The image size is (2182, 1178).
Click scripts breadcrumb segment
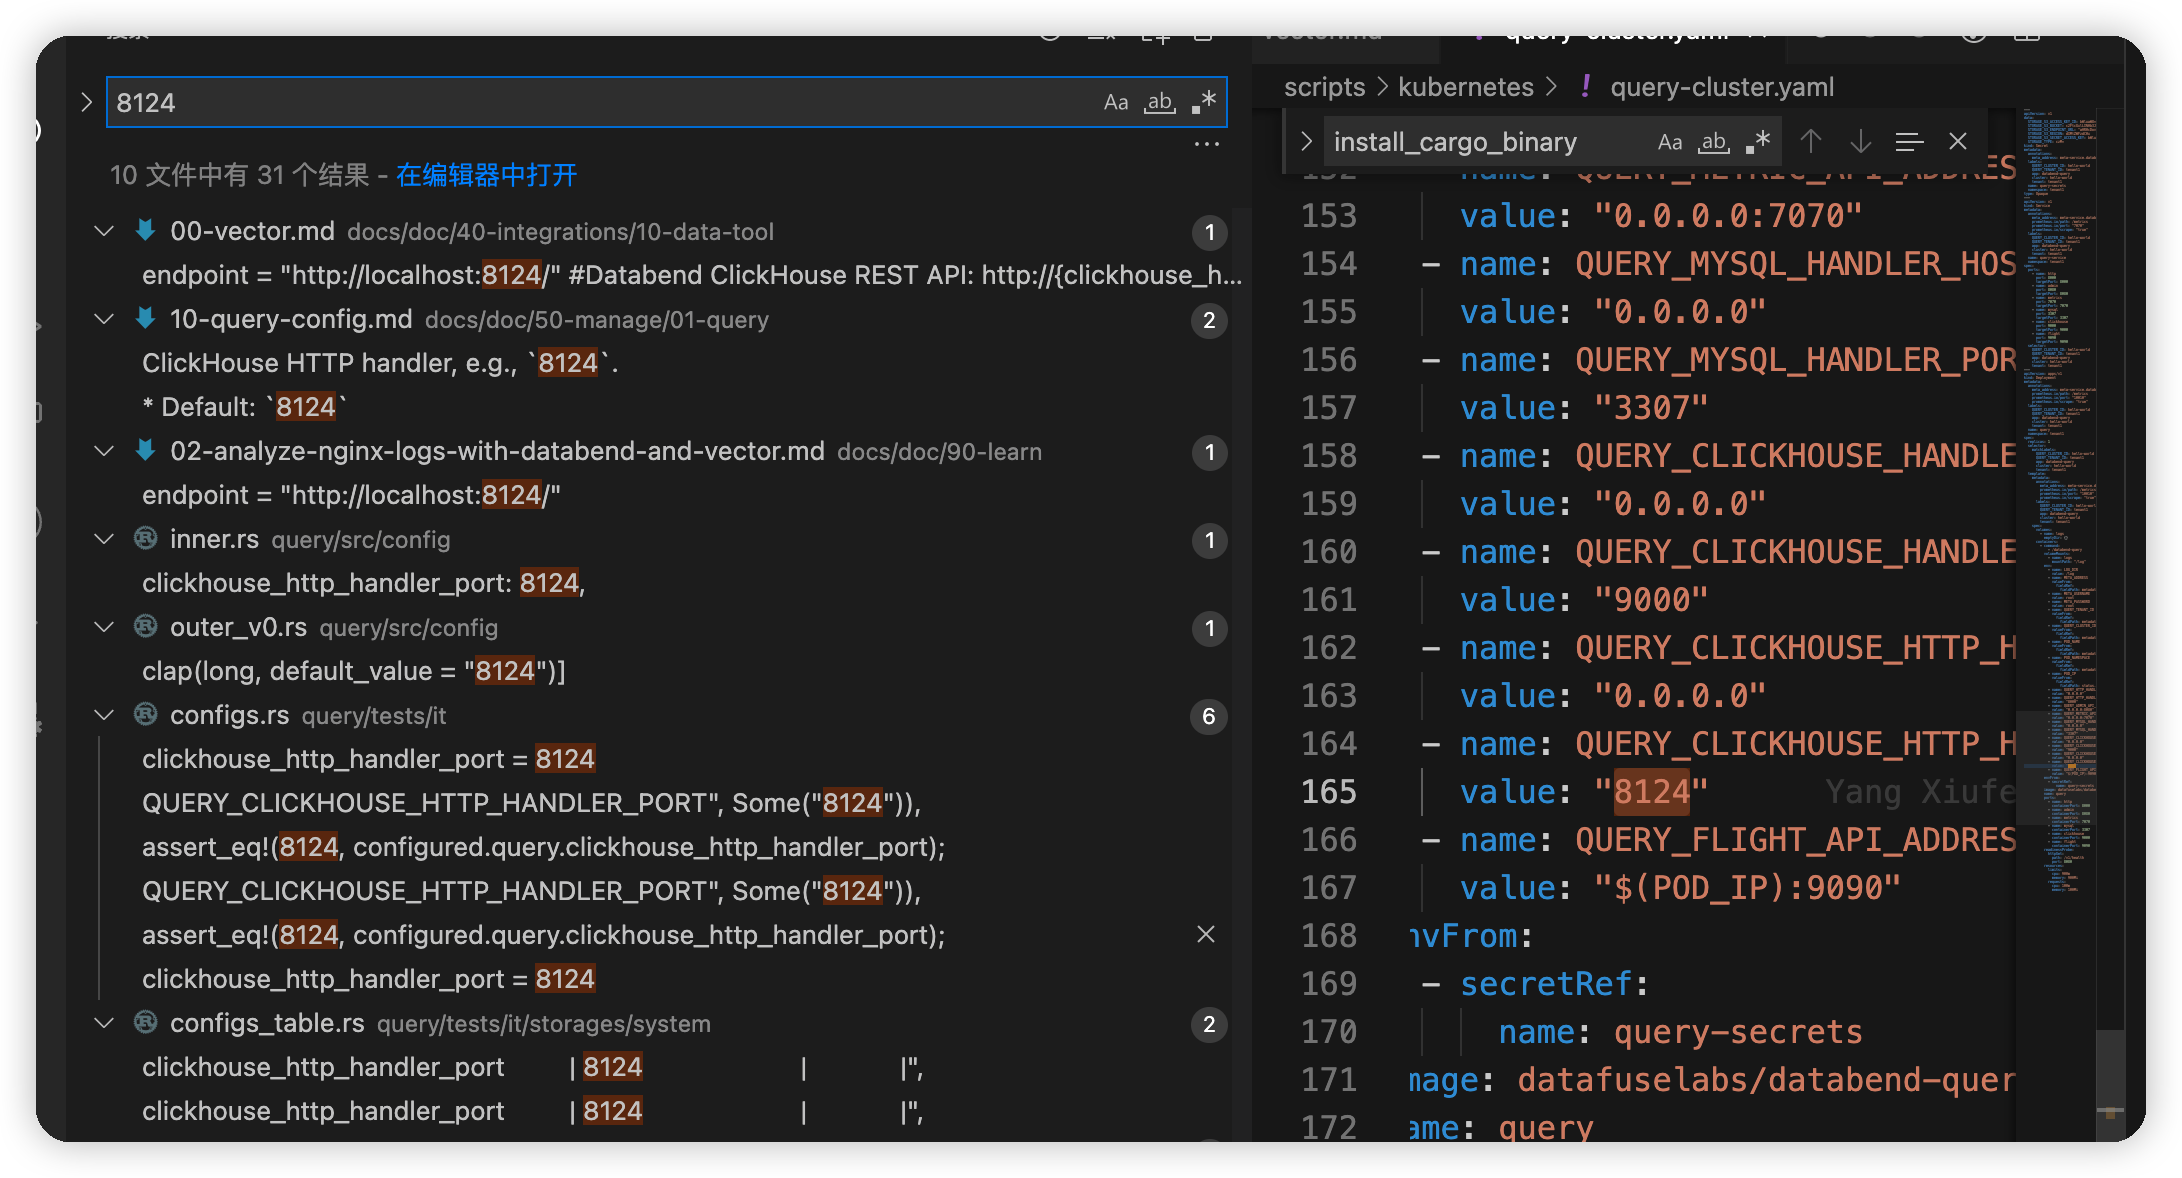click(x=1324, y=87)
